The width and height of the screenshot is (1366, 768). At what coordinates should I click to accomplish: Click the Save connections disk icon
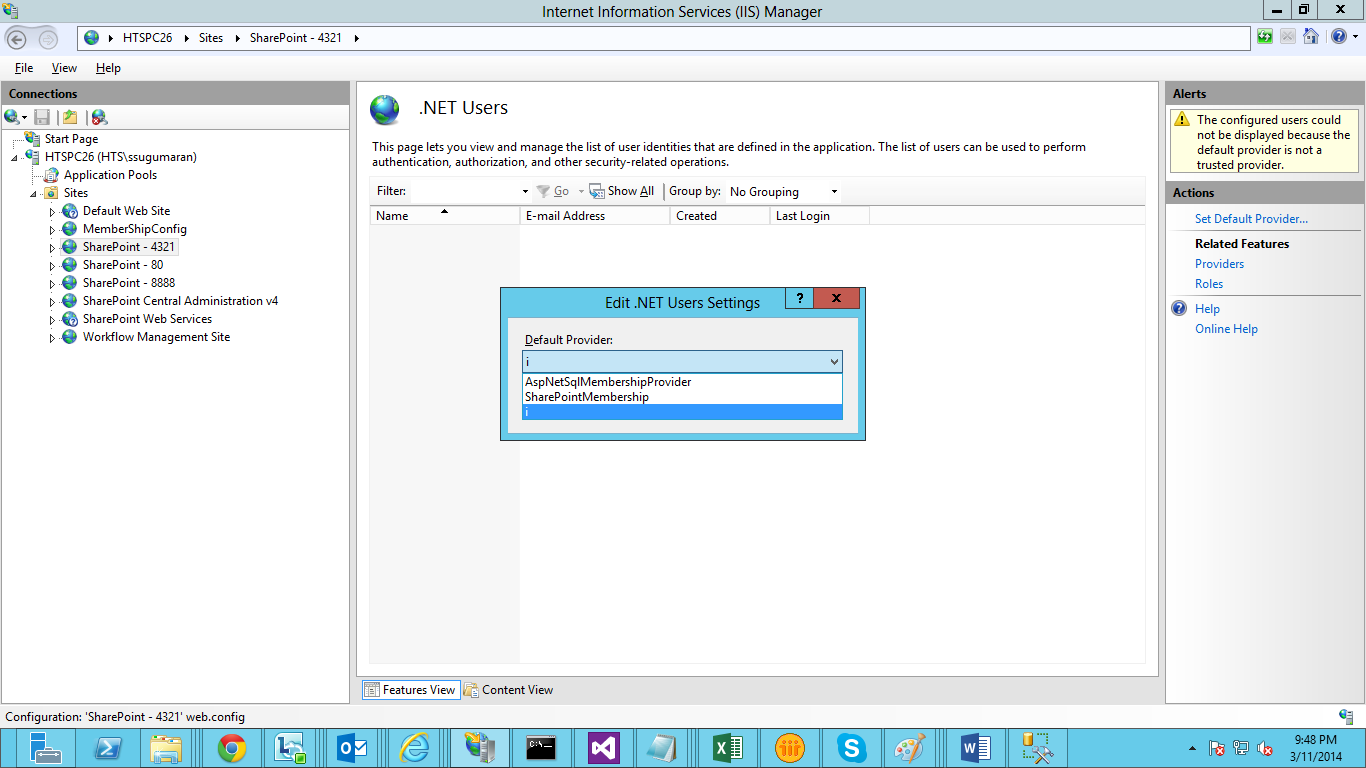tap(42, 117)
